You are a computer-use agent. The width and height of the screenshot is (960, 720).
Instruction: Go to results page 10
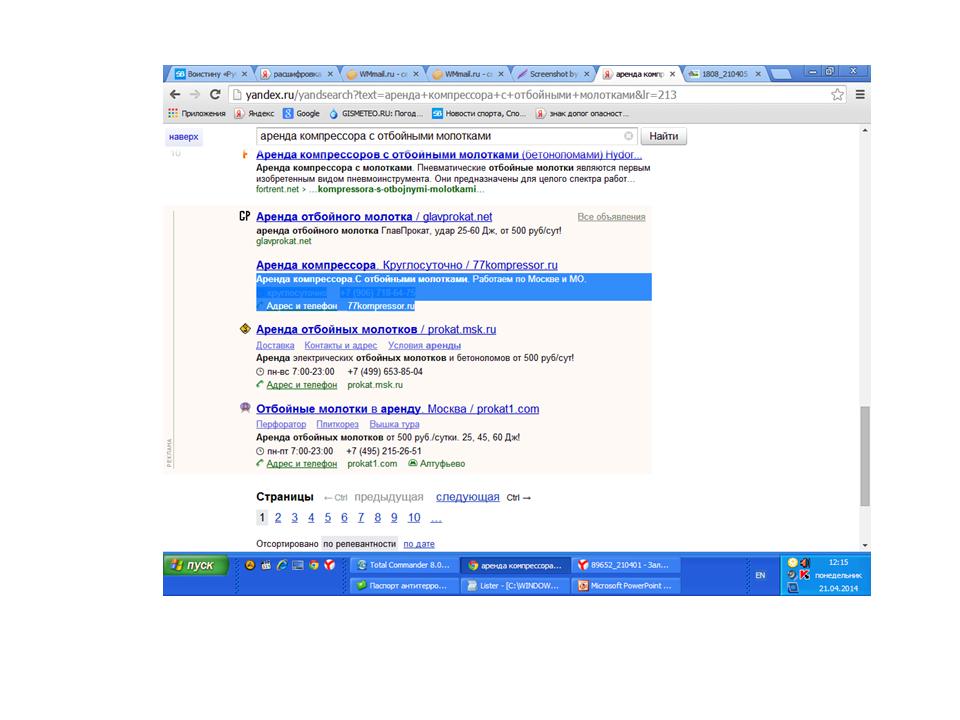tap(414, 518)
